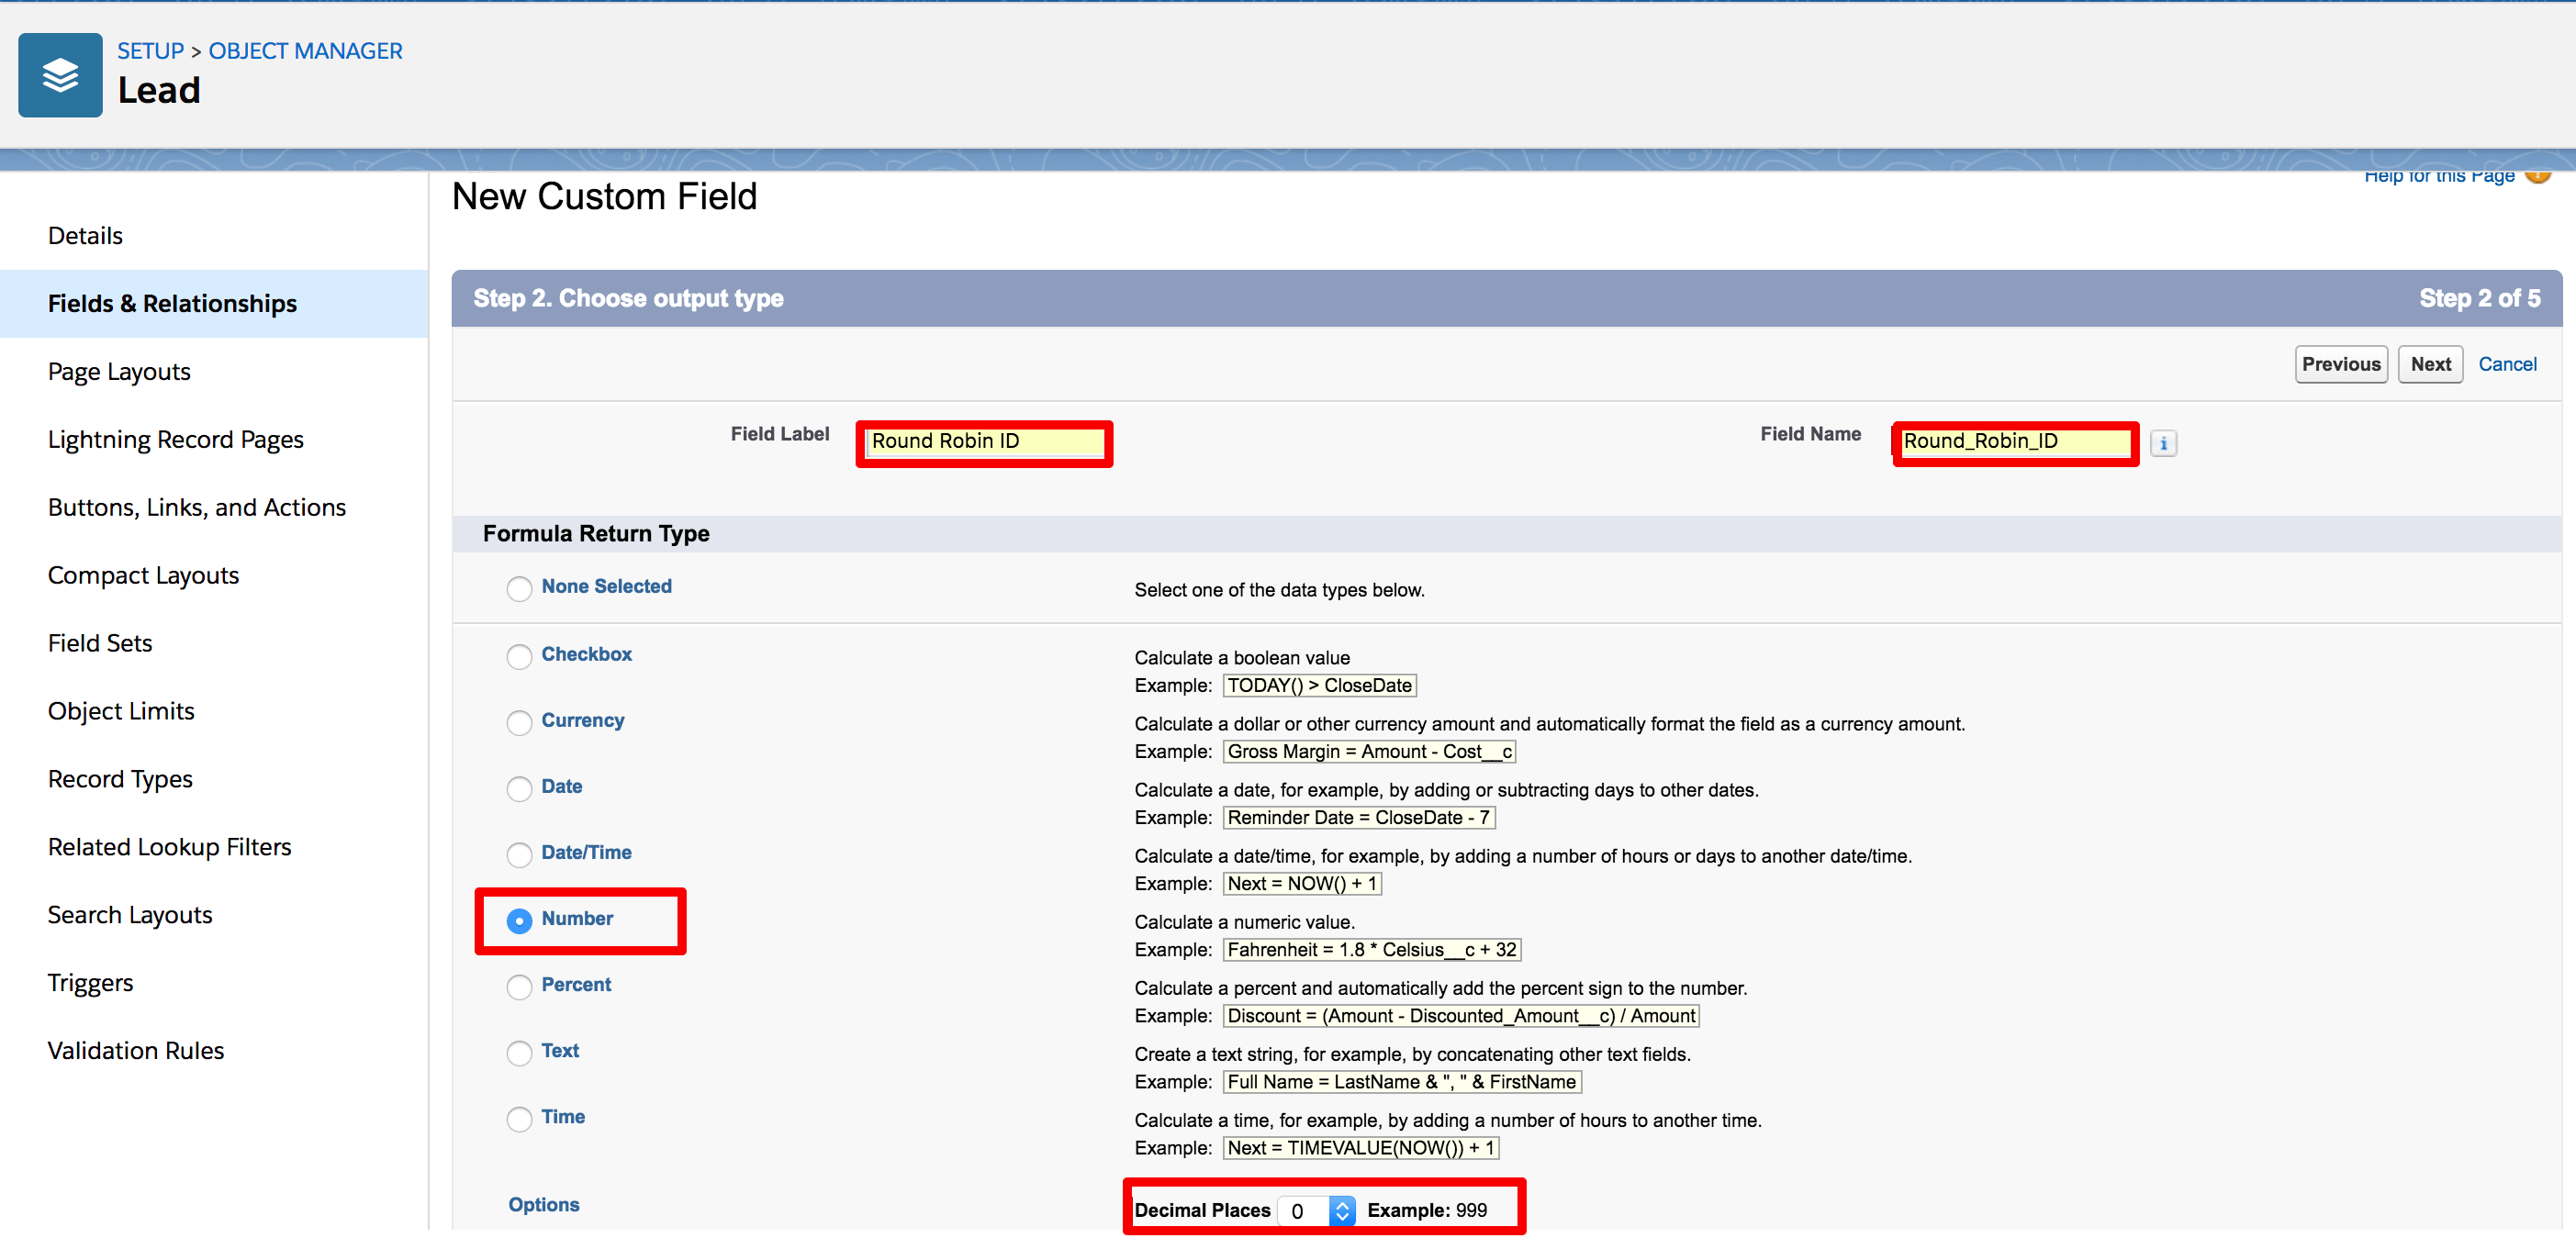Select the Number return type radio

pyautogui.click(x=519, y=920)
